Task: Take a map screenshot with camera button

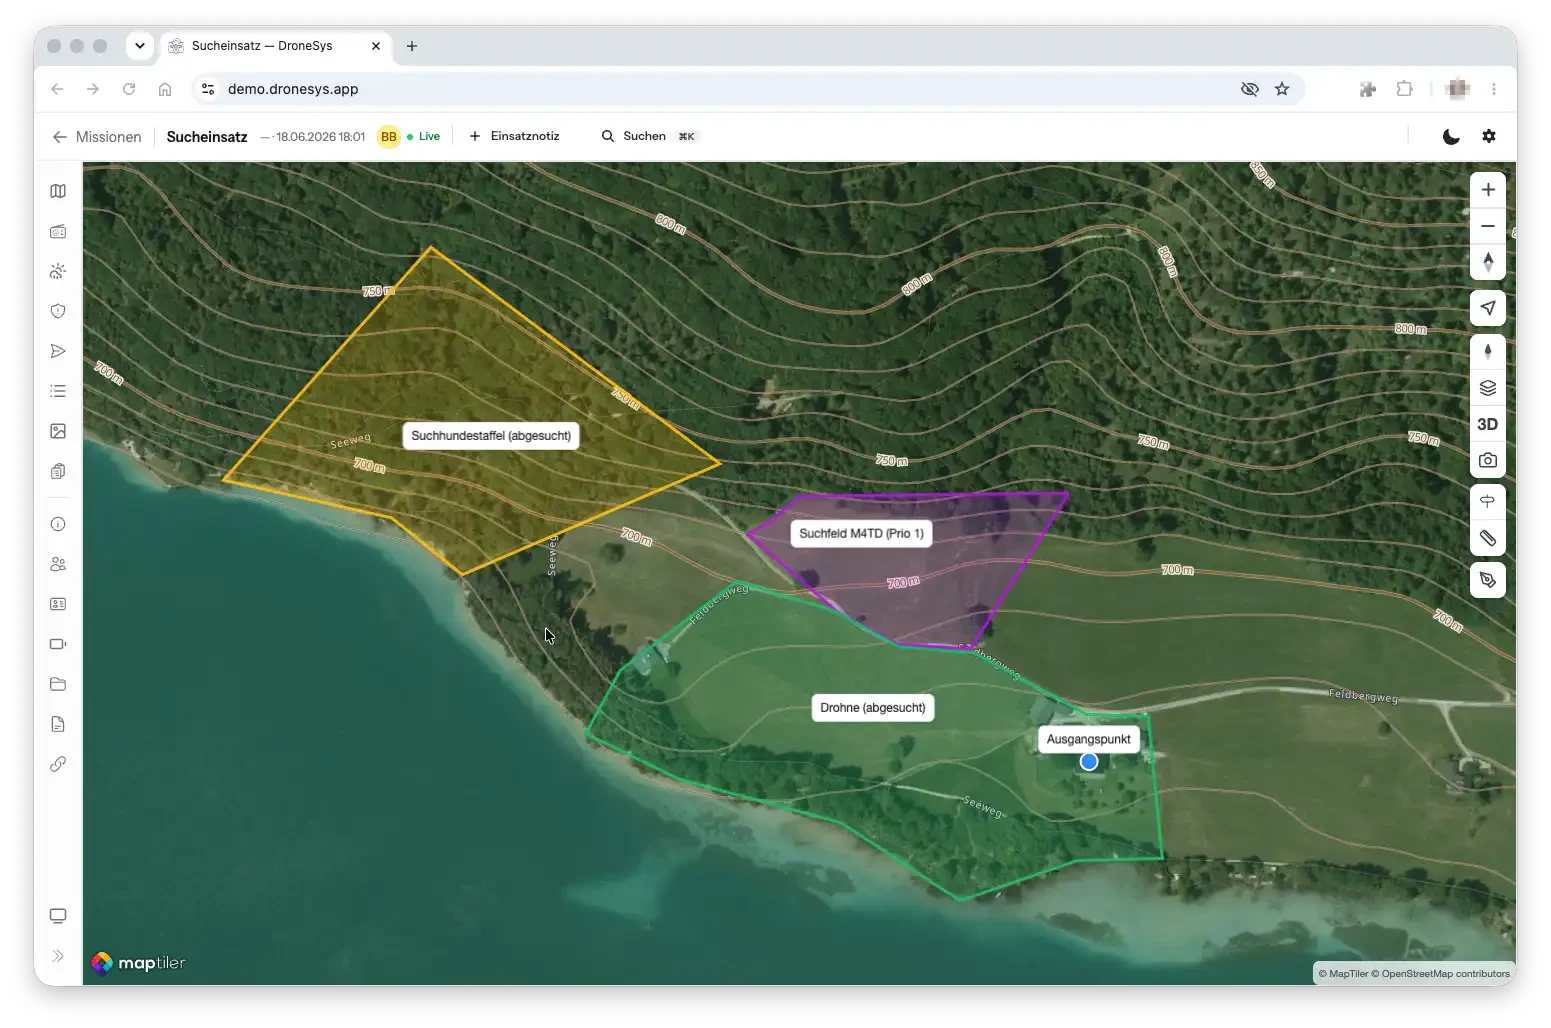Action: 1488,461
